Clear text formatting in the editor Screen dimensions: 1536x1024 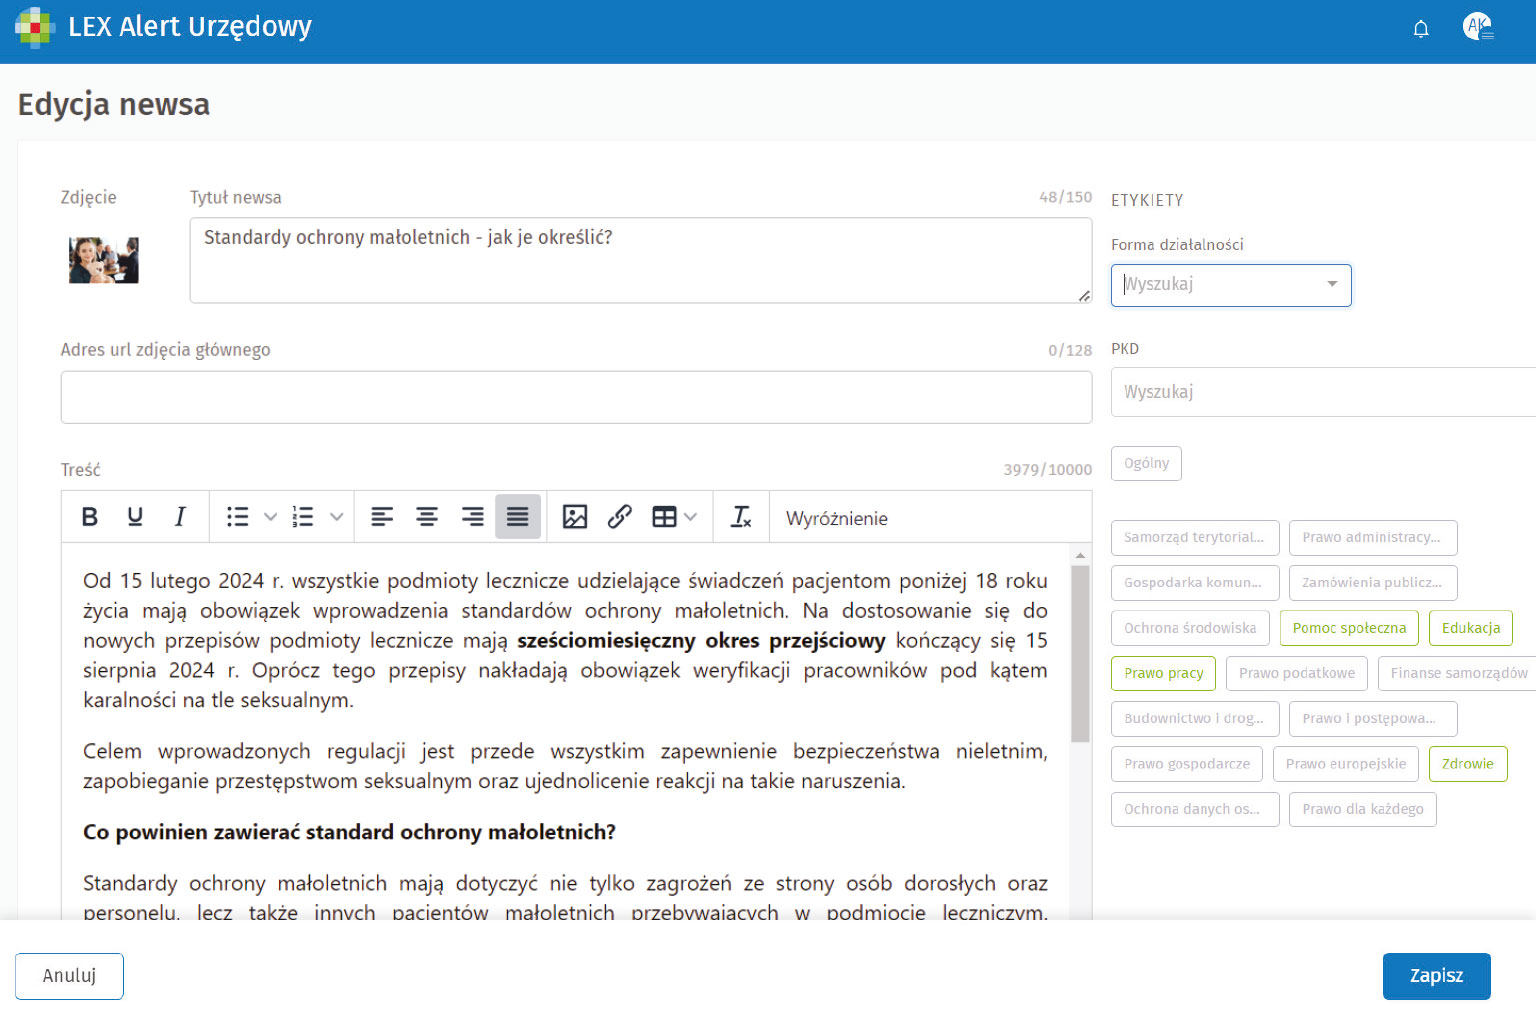point(741,517)
